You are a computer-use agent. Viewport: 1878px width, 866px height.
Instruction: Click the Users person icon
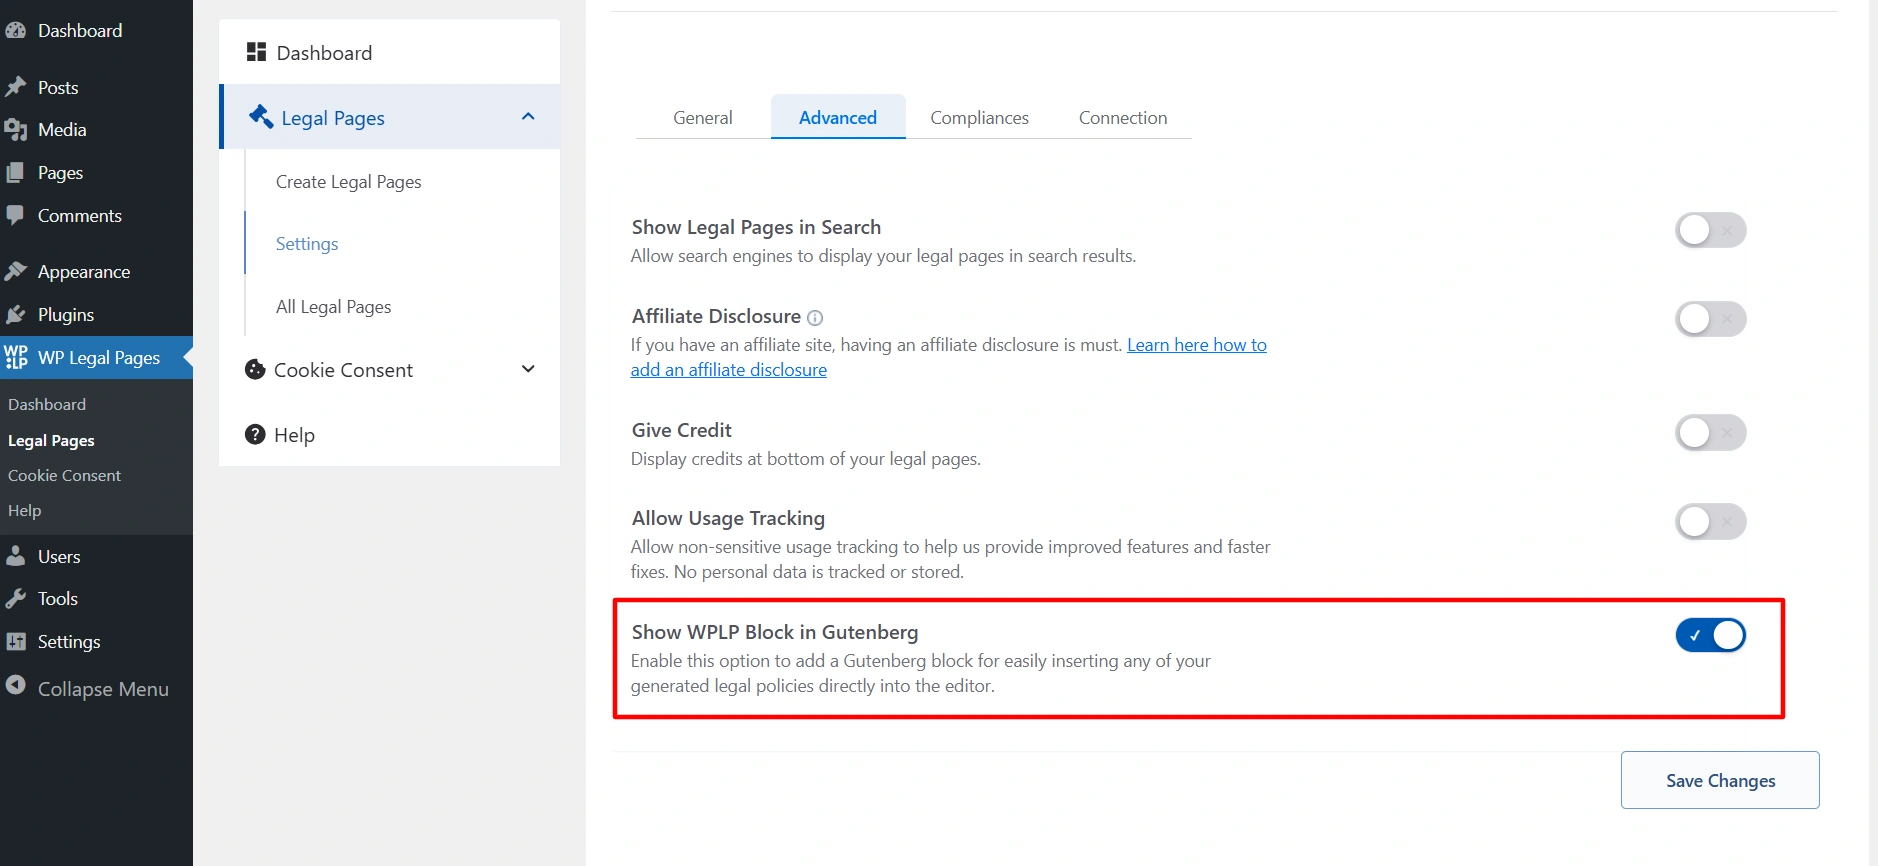pos(15,556)
